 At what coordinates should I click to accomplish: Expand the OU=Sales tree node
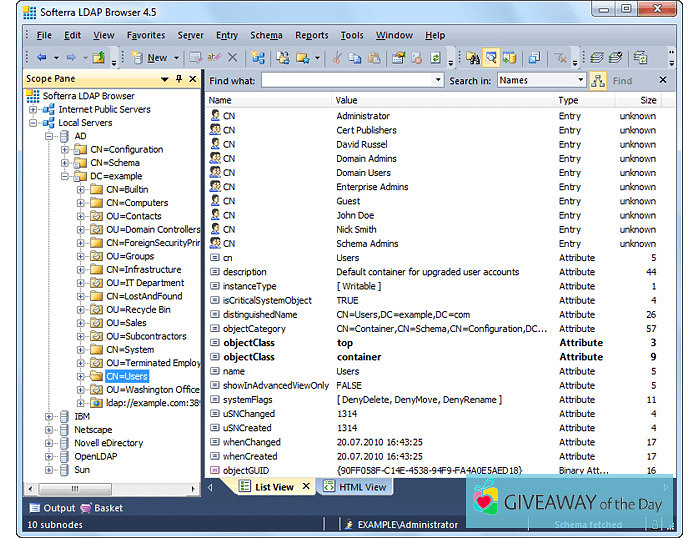(82, 323)
